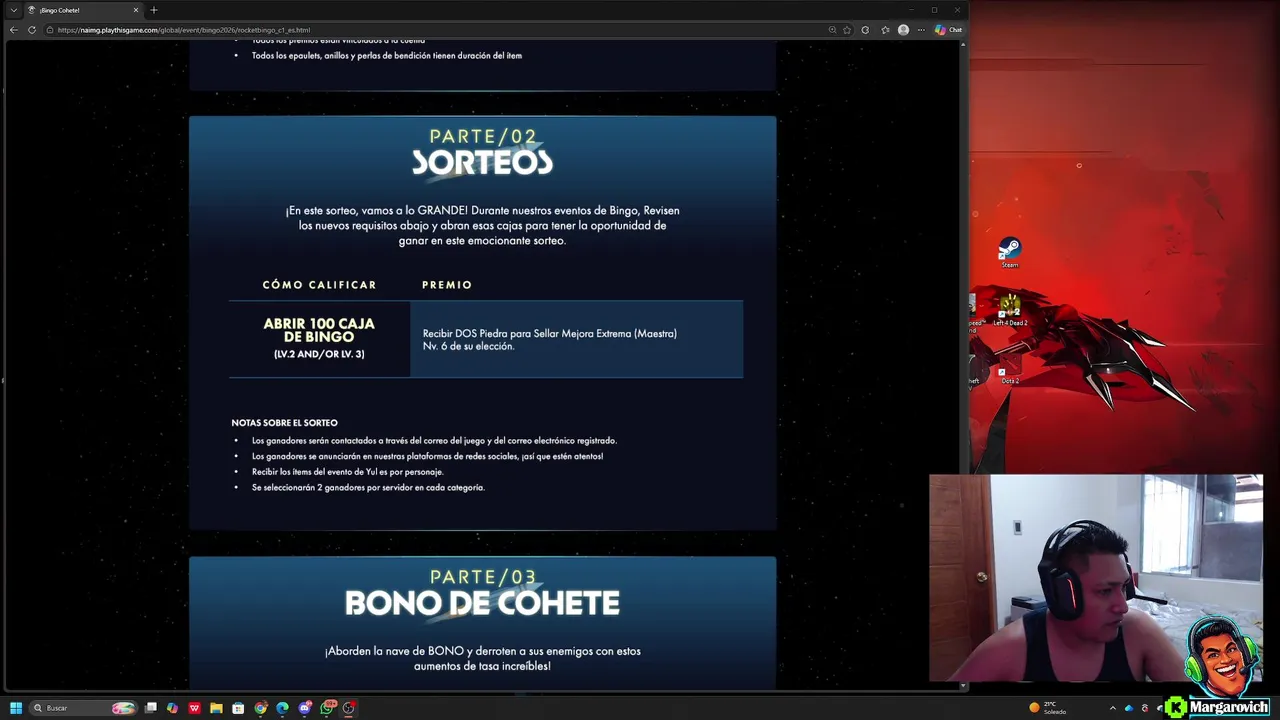This screenshot has width=1280, height=720.
Task: Reload the Bingo Cohete page
Action: tap(32, 30)
